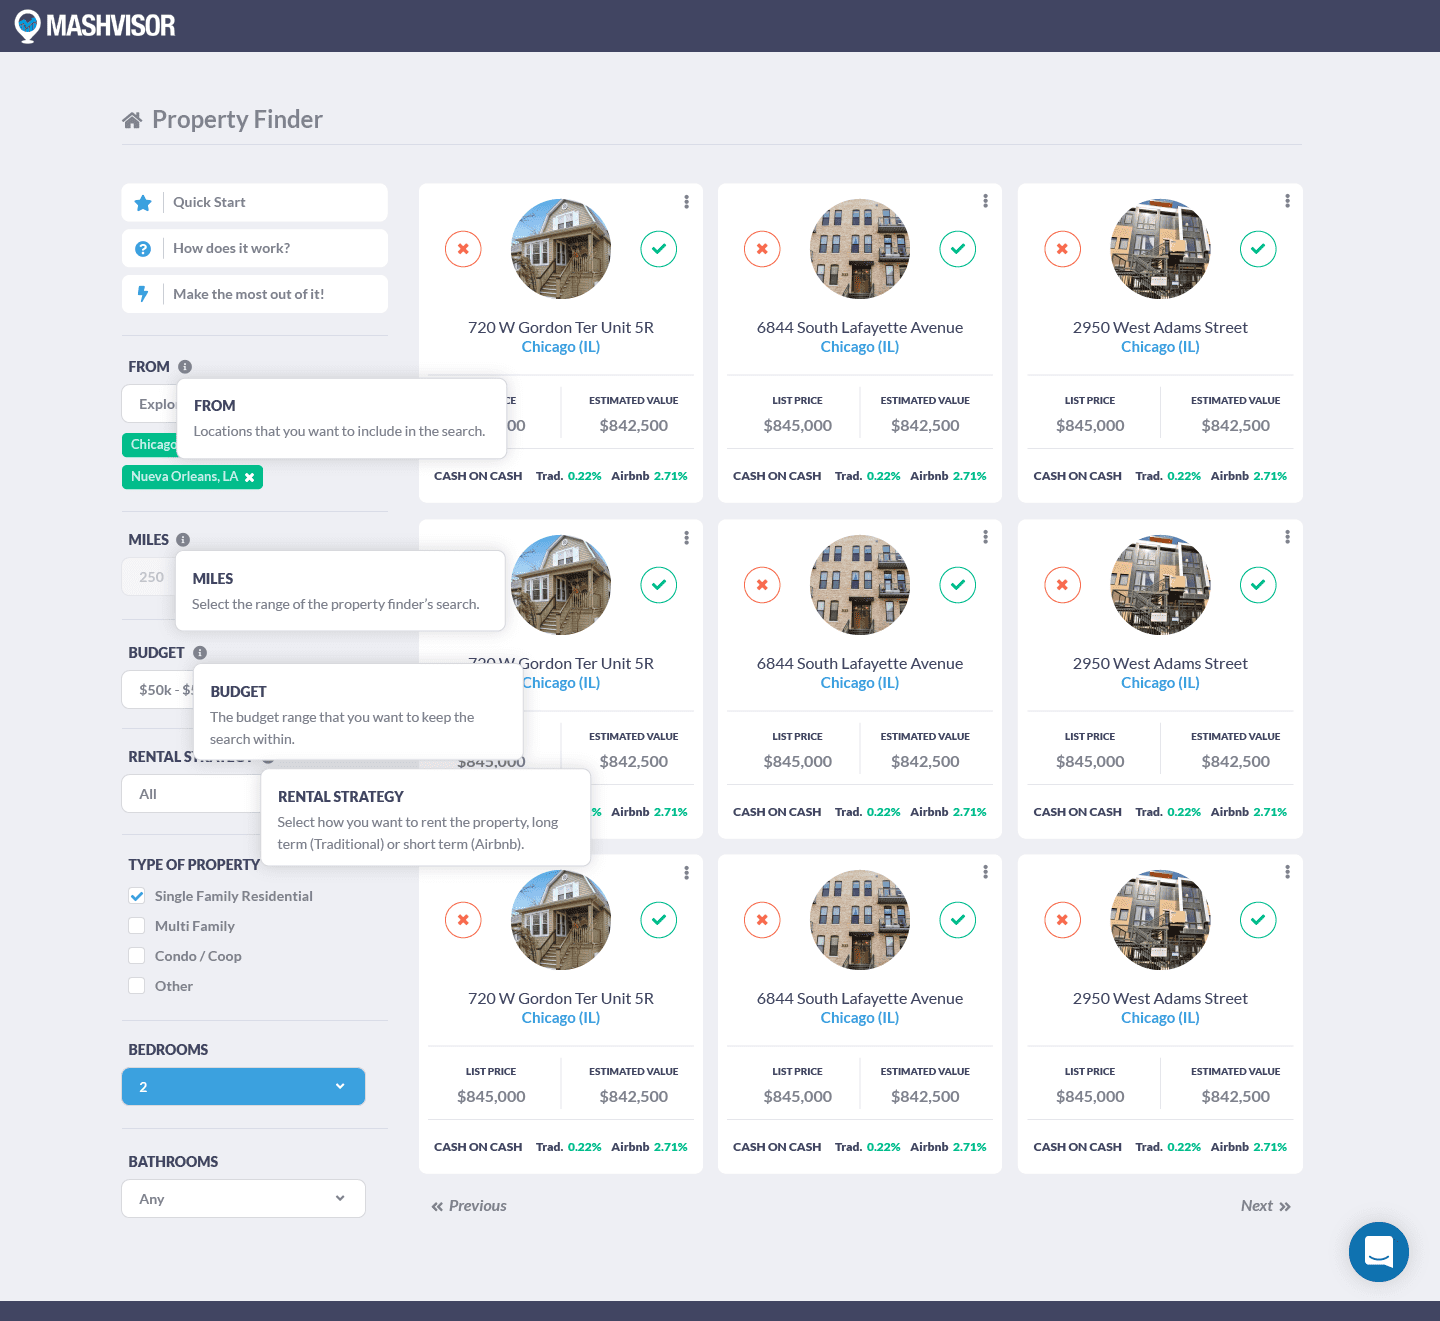Go to the Next results page

pyautogui.click(x=1265, y=1205)
